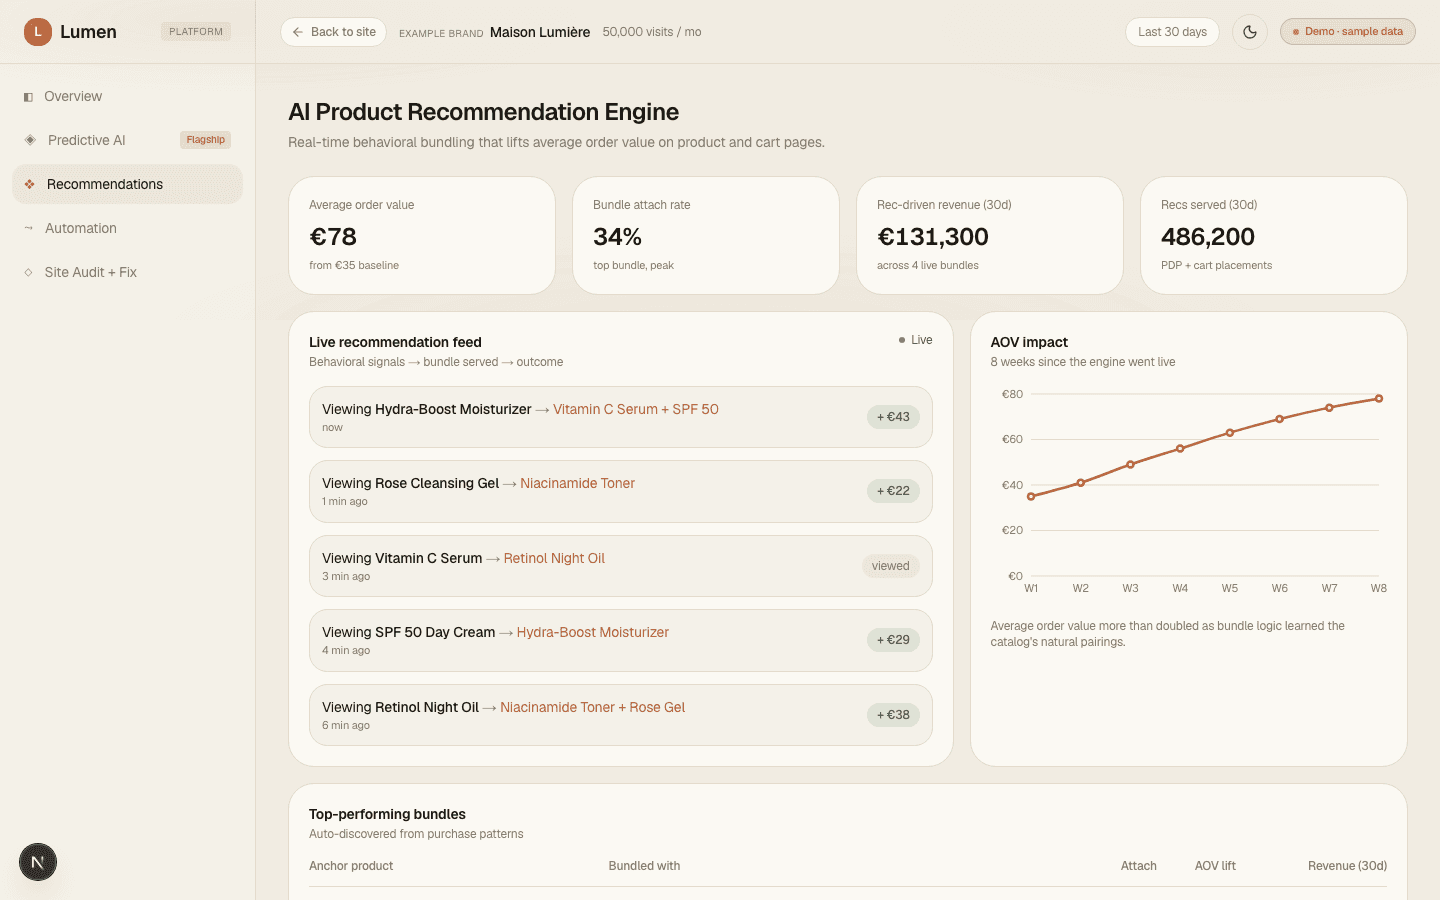
Task: Open the Last 30 days selector
Action: coord(1172,32)
